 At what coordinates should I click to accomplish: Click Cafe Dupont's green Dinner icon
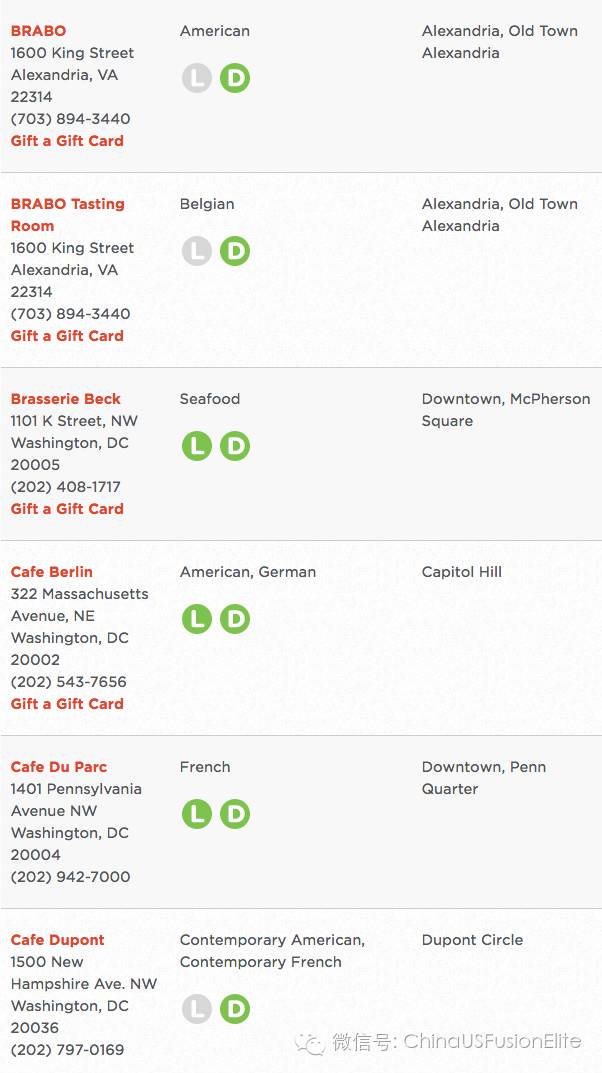click(235, 1009)
